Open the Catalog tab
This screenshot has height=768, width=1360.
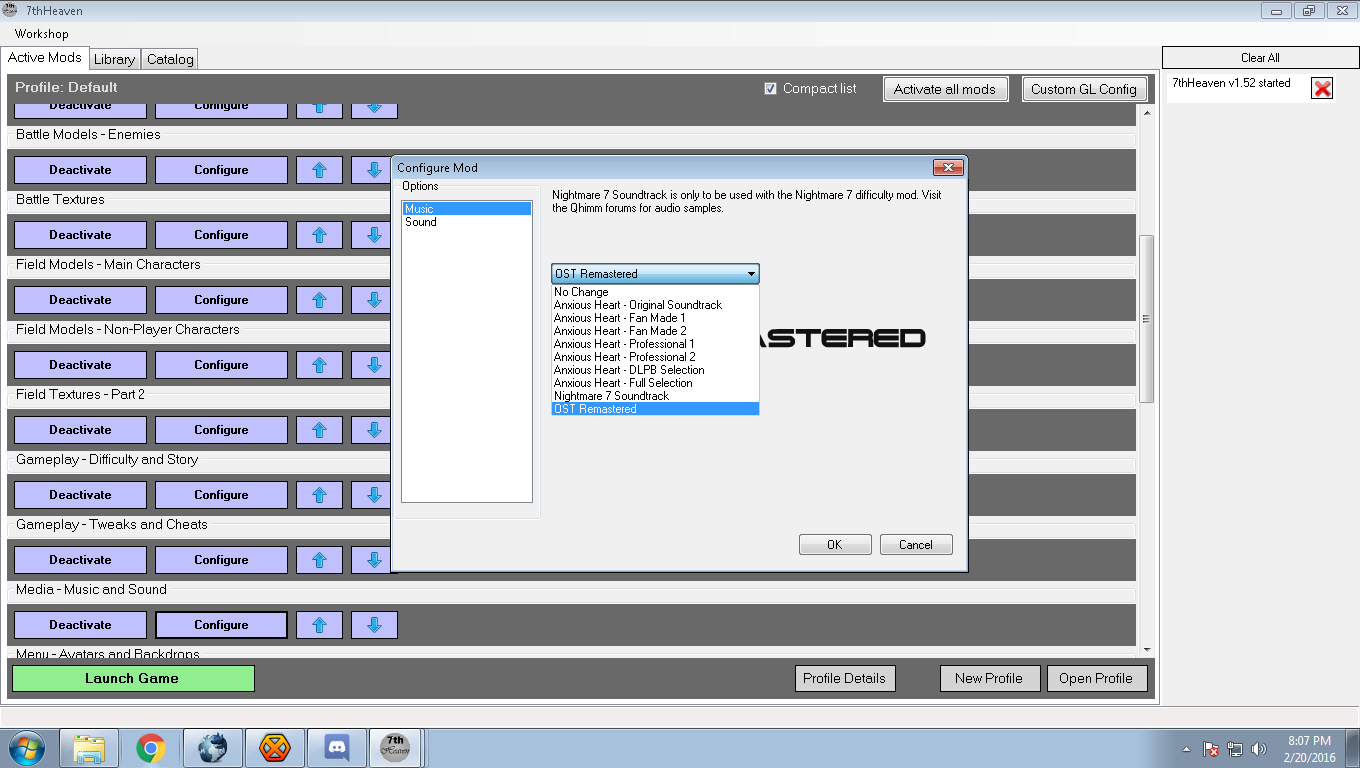point(170,59)
